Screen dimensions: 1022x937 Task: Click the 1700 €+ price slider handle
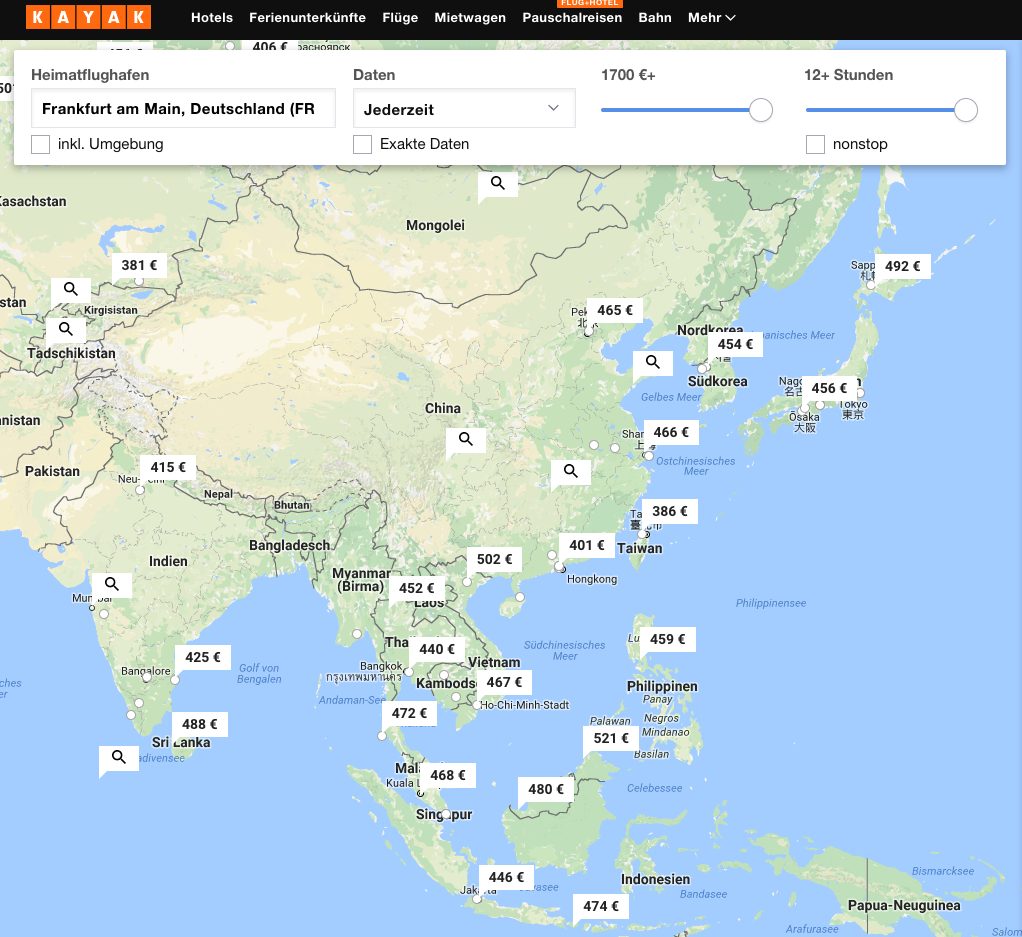pyautogui.click(x=761, y=110)
